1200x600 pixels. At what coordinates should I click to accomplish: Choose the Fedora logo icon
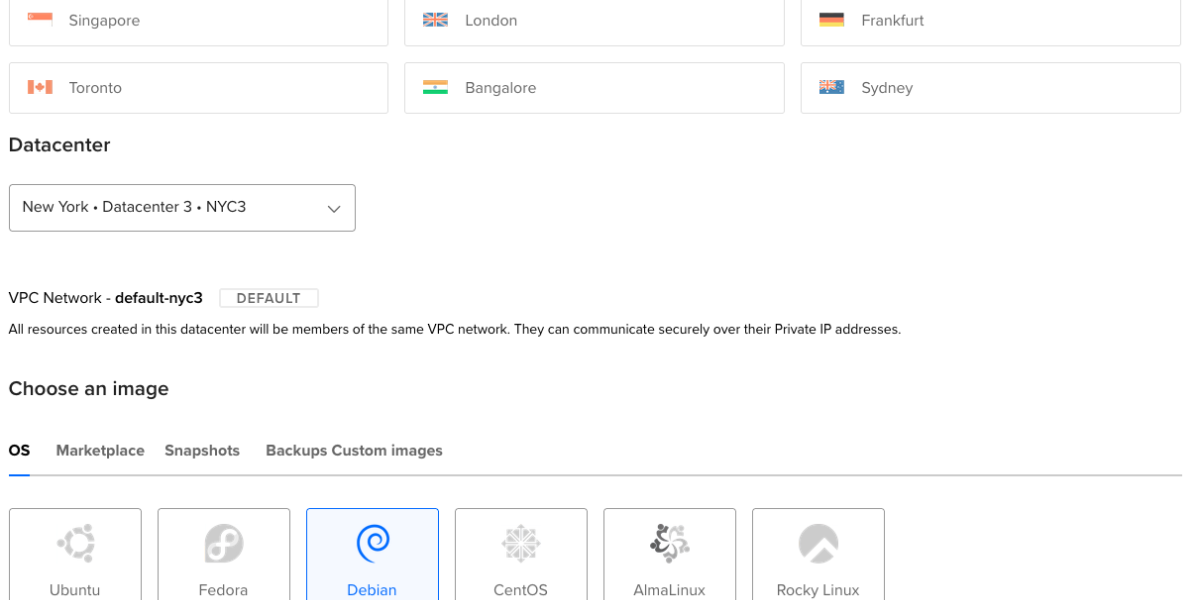pos(224,543)
